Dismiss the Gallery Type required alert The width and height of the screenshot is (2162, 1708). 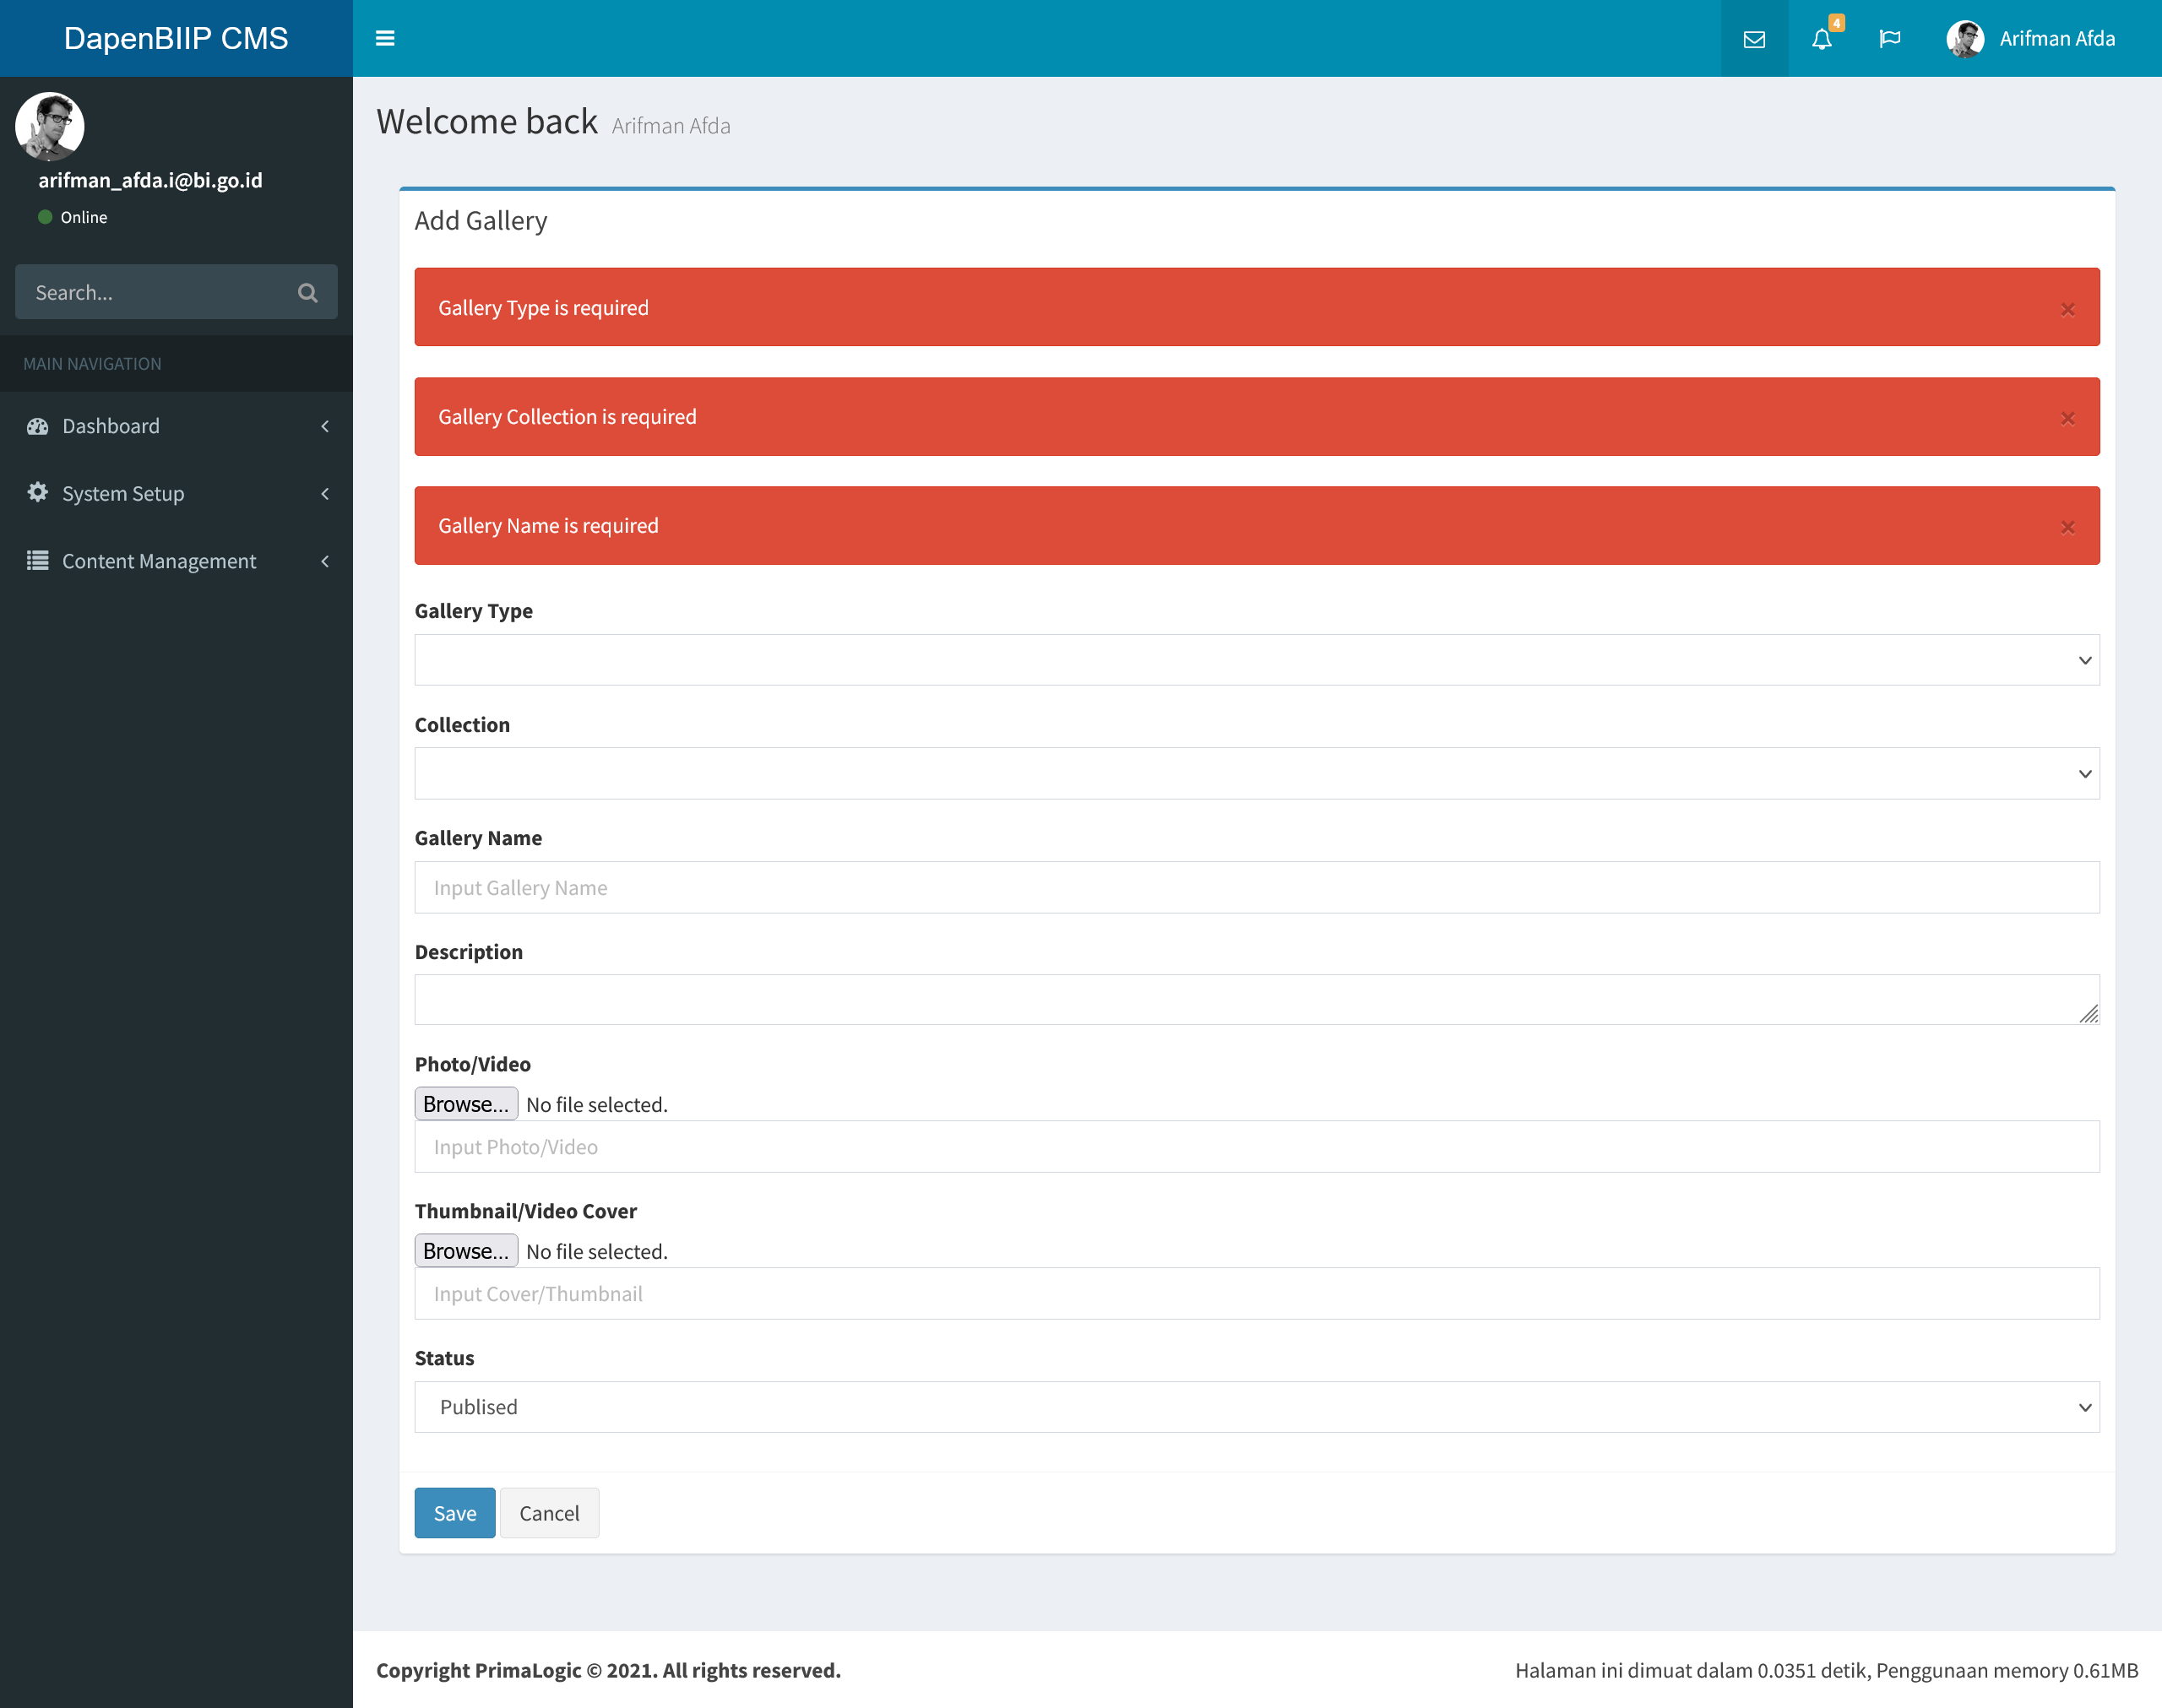point(2067,310)
